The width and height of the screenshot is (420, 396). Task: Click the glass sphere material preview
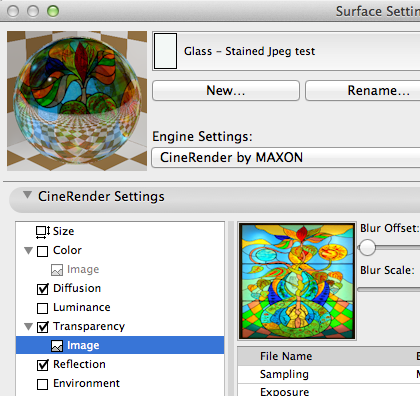pyautogui.click(x=77, y=101)
